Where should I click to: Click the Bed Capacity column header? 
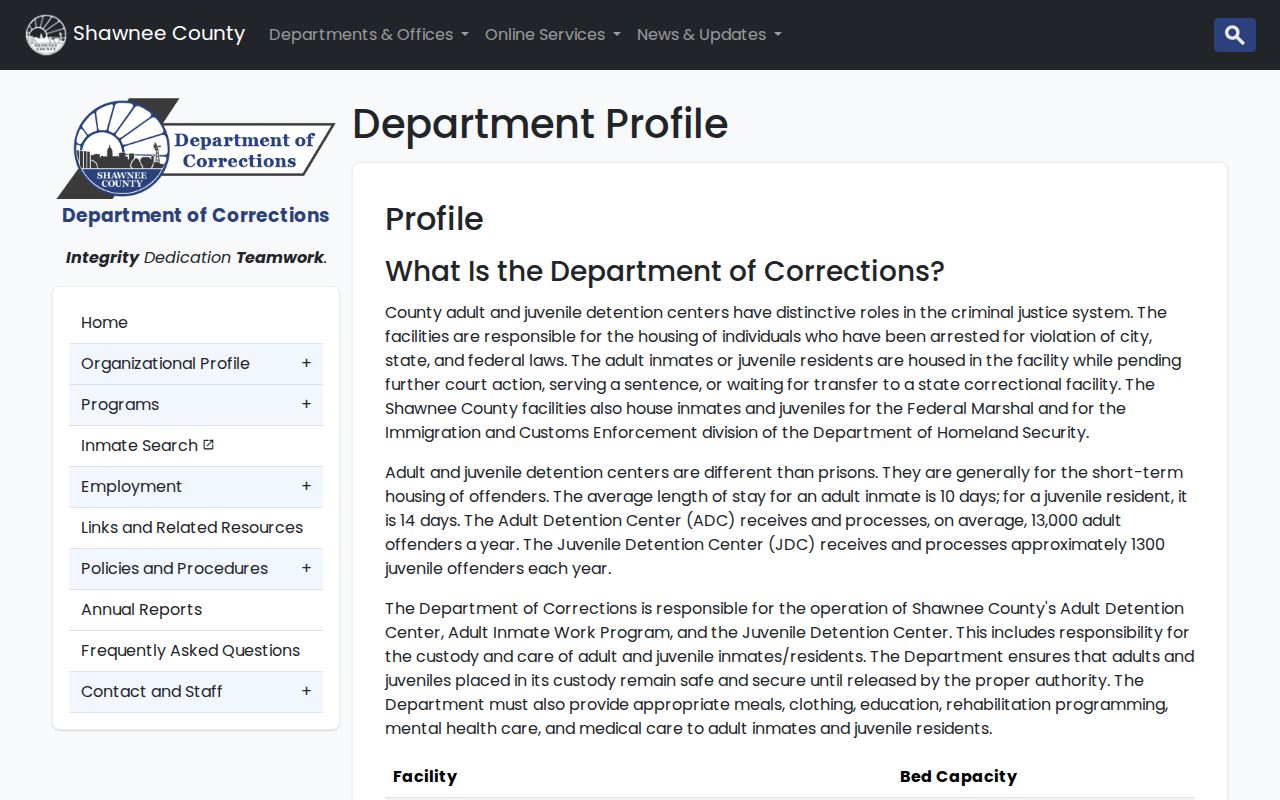point(958,776)
